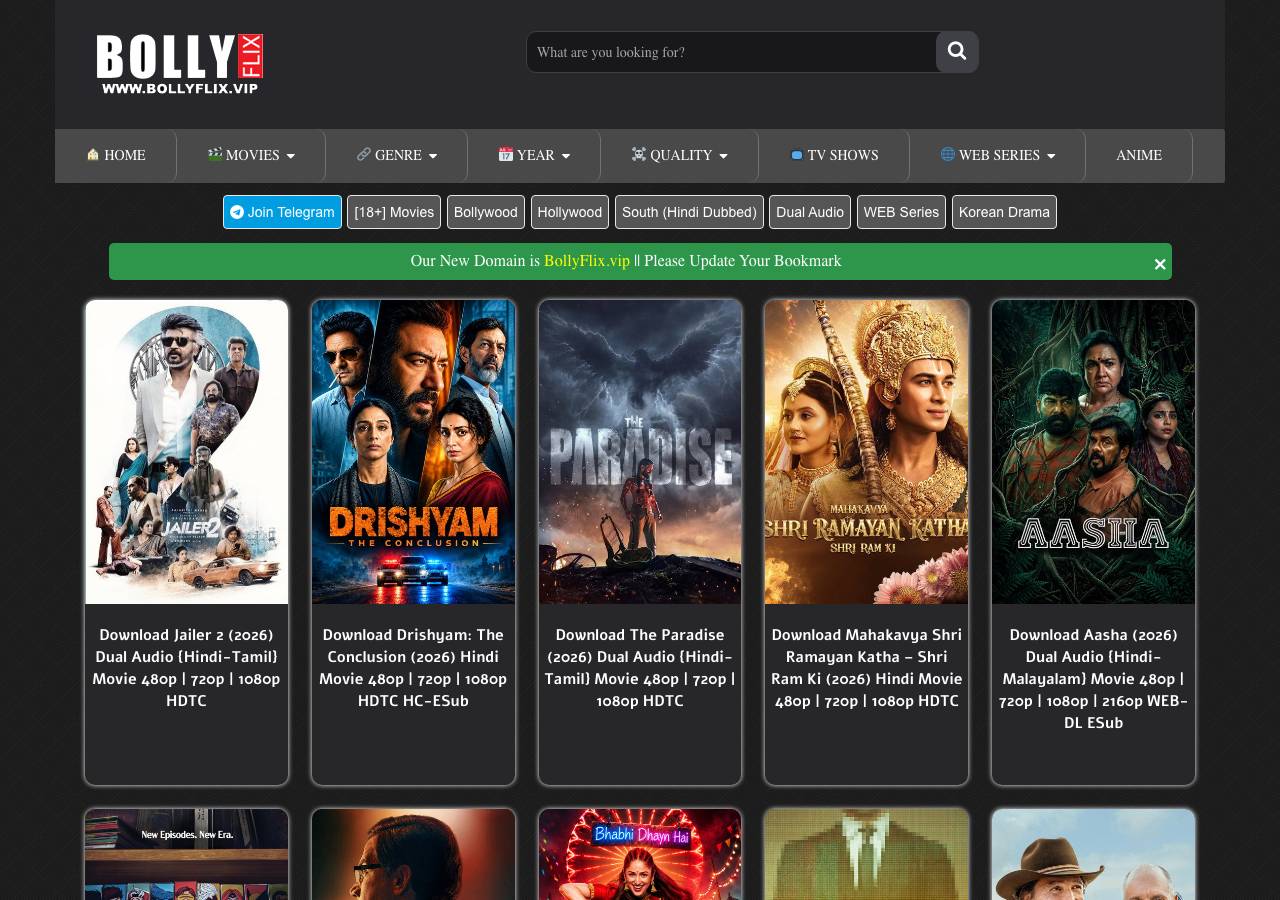The image size is (1280, 900).
Task: Select the Korean Drama category button
Action: (1004, 212)
